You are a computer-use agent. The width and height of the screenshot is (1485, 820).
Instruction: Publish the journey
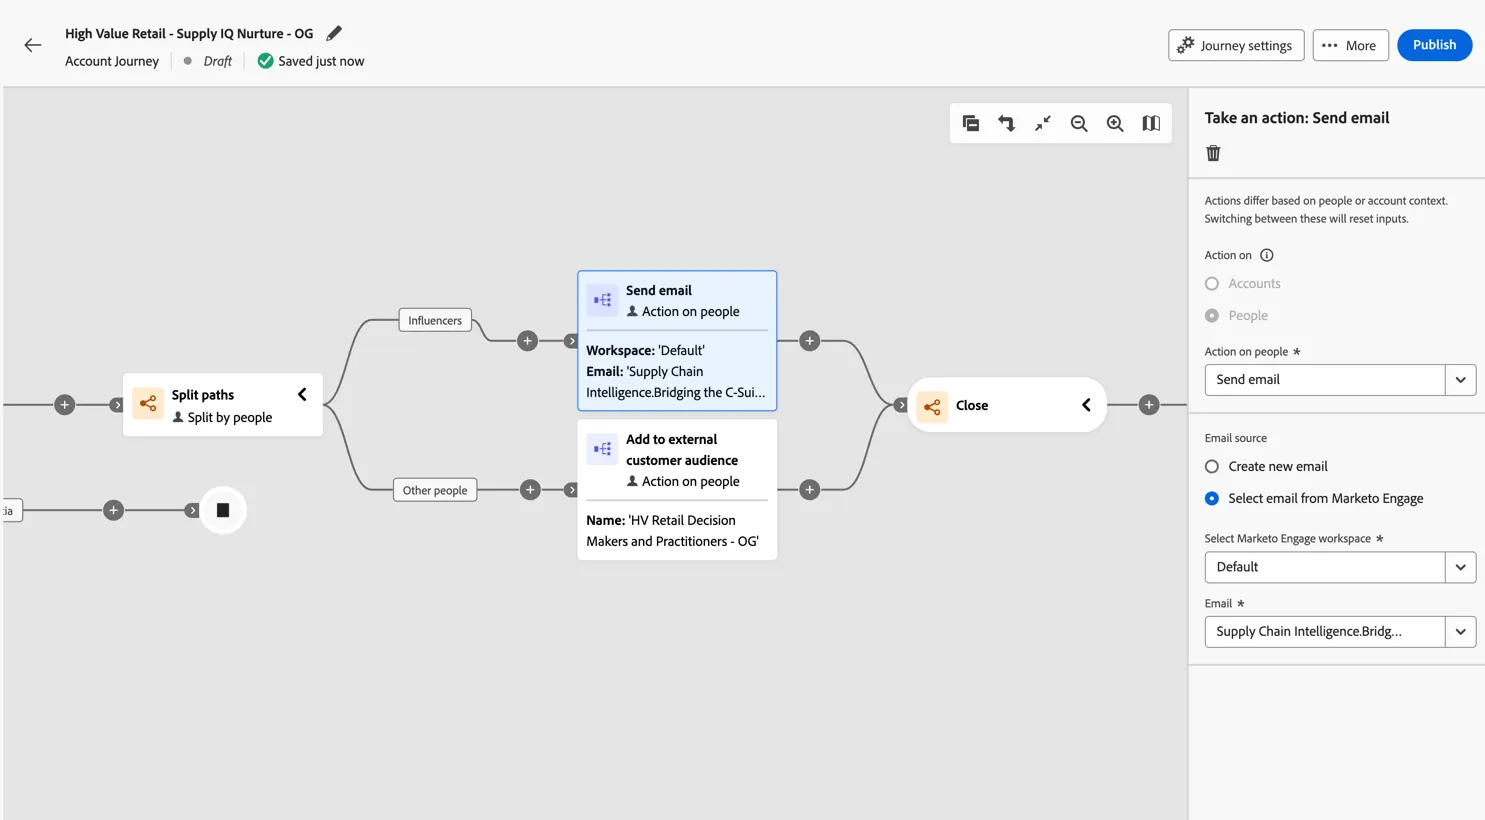pyautogui.click(x=1434, y=45)
